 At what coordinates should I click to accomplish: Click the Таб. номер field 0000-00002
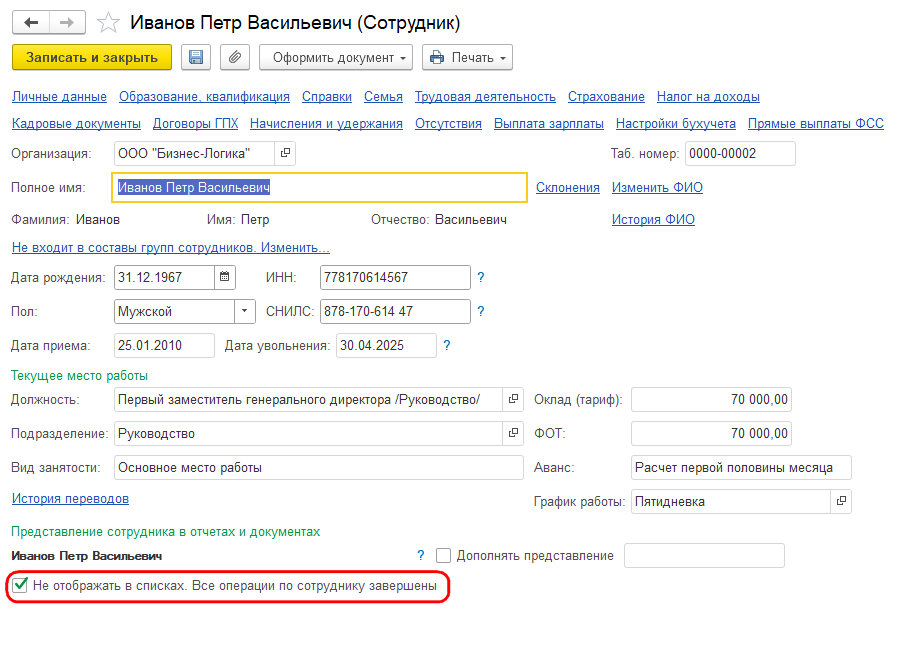point(740,153)
